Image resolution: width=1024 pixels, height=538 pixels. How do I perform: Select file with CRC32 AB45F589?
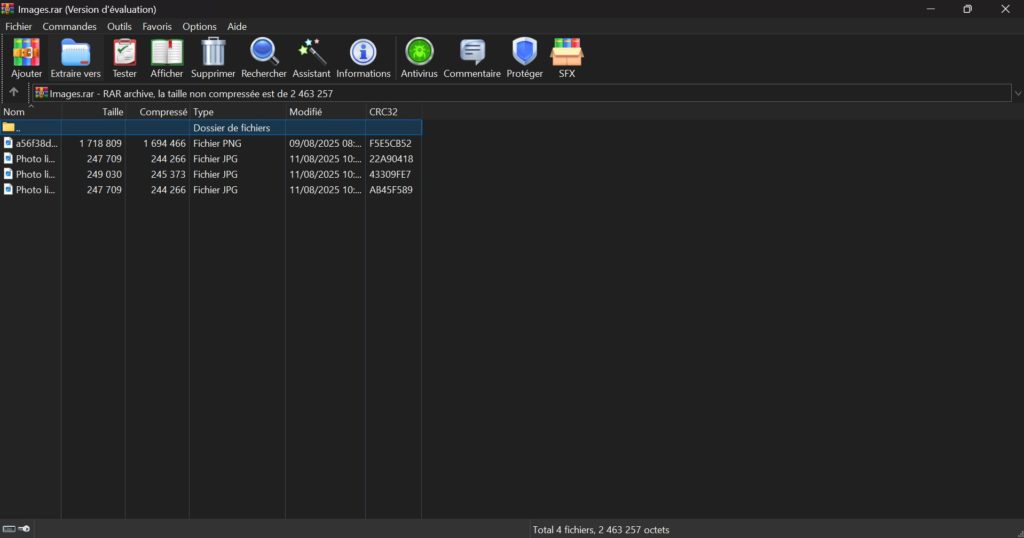tap(211, 190)
